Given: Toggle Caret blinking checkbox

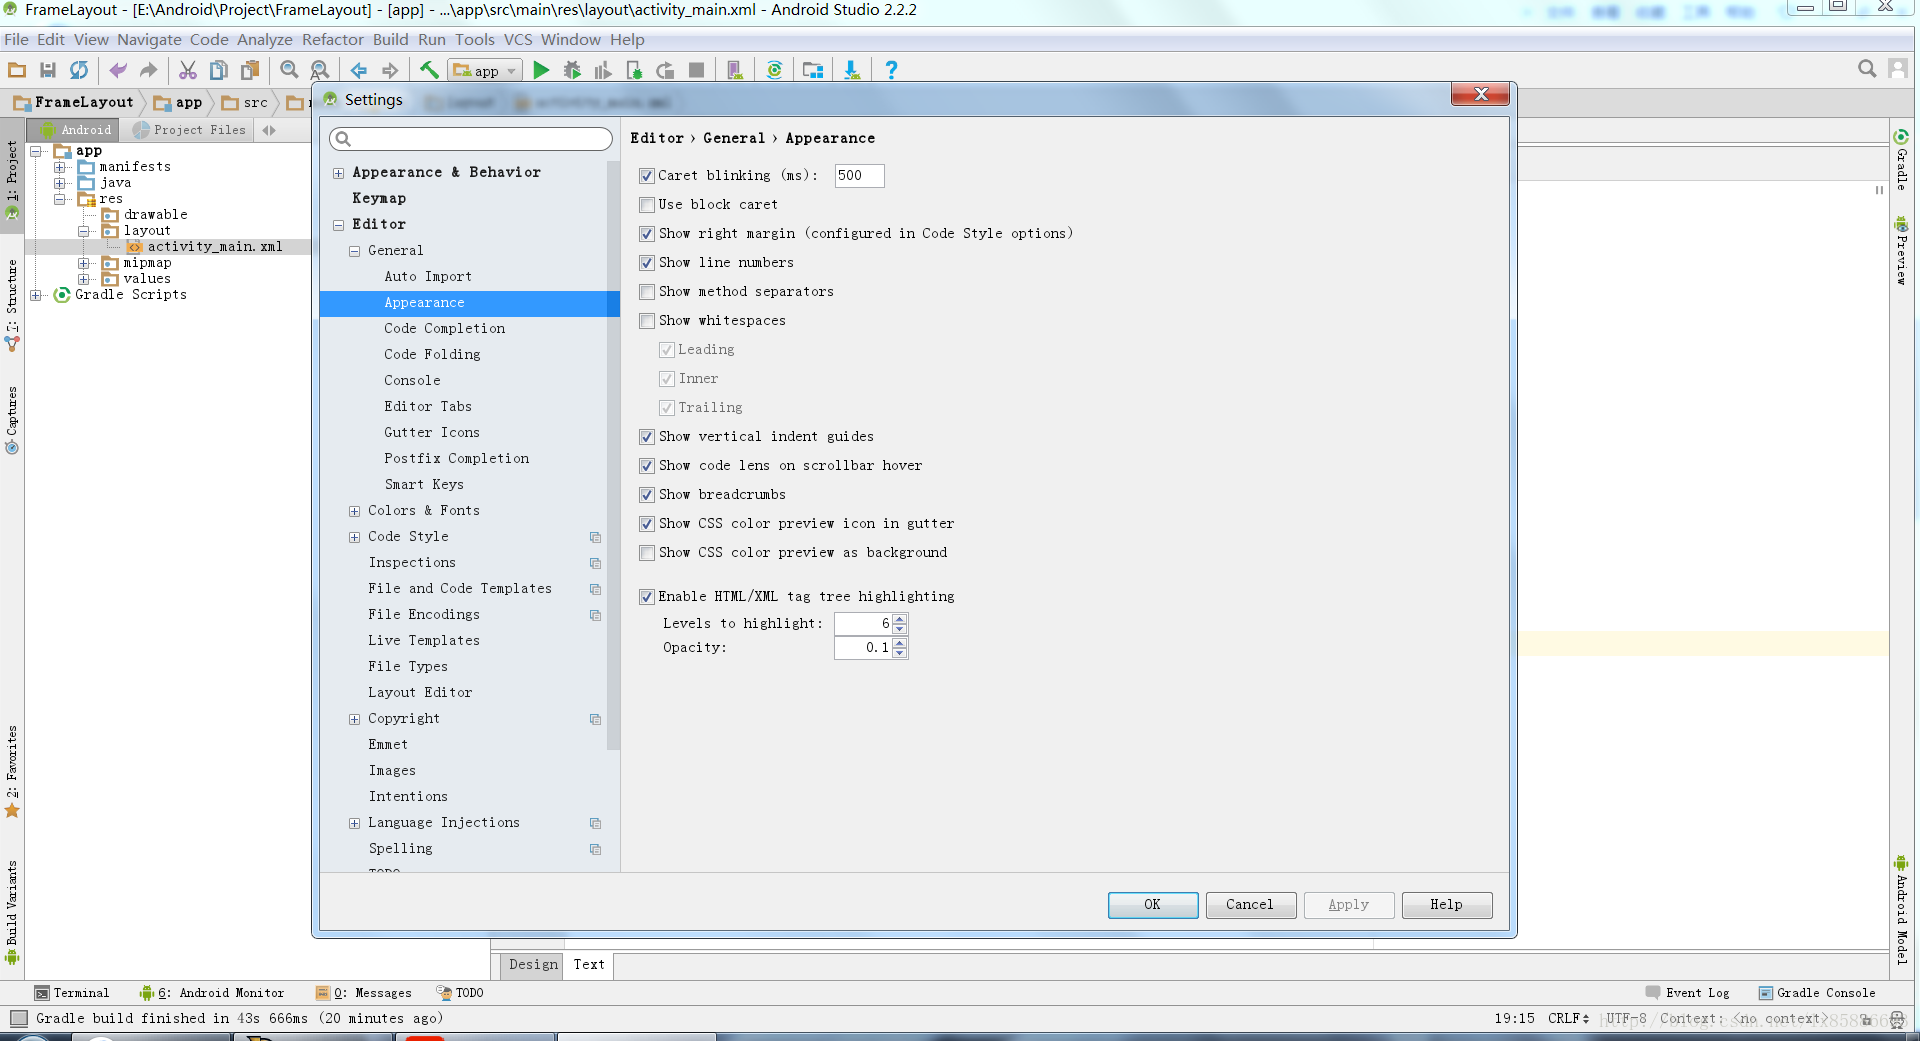Looking at the screenshot, I should (x=647, y=176).
